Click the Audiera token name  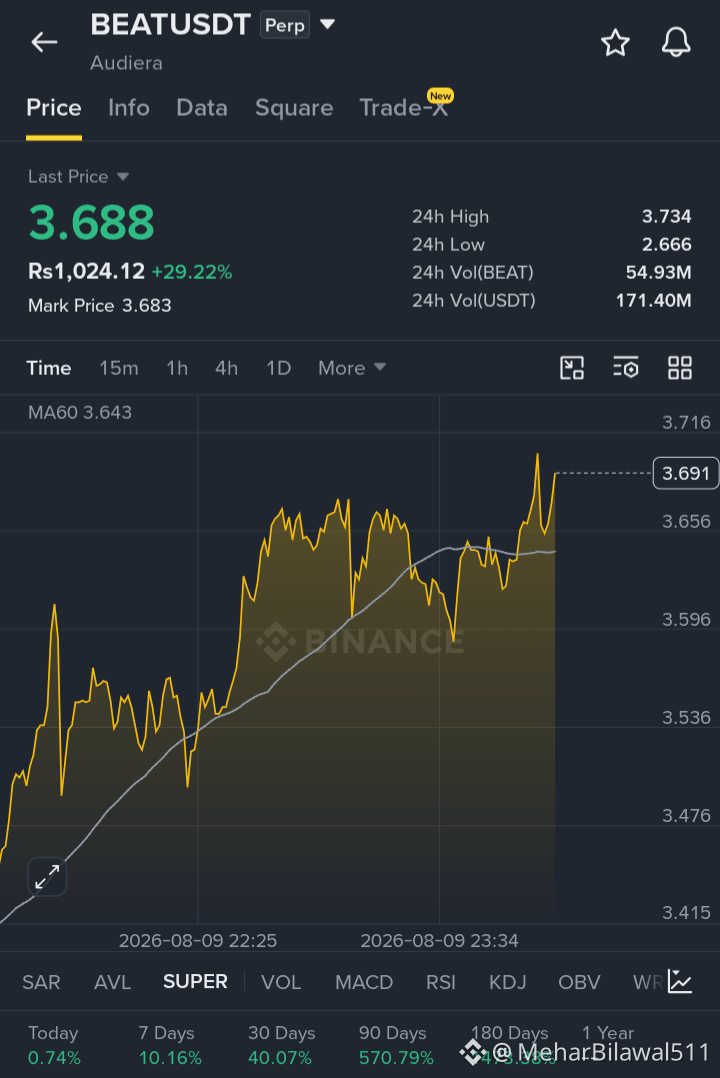click(126, 63)
